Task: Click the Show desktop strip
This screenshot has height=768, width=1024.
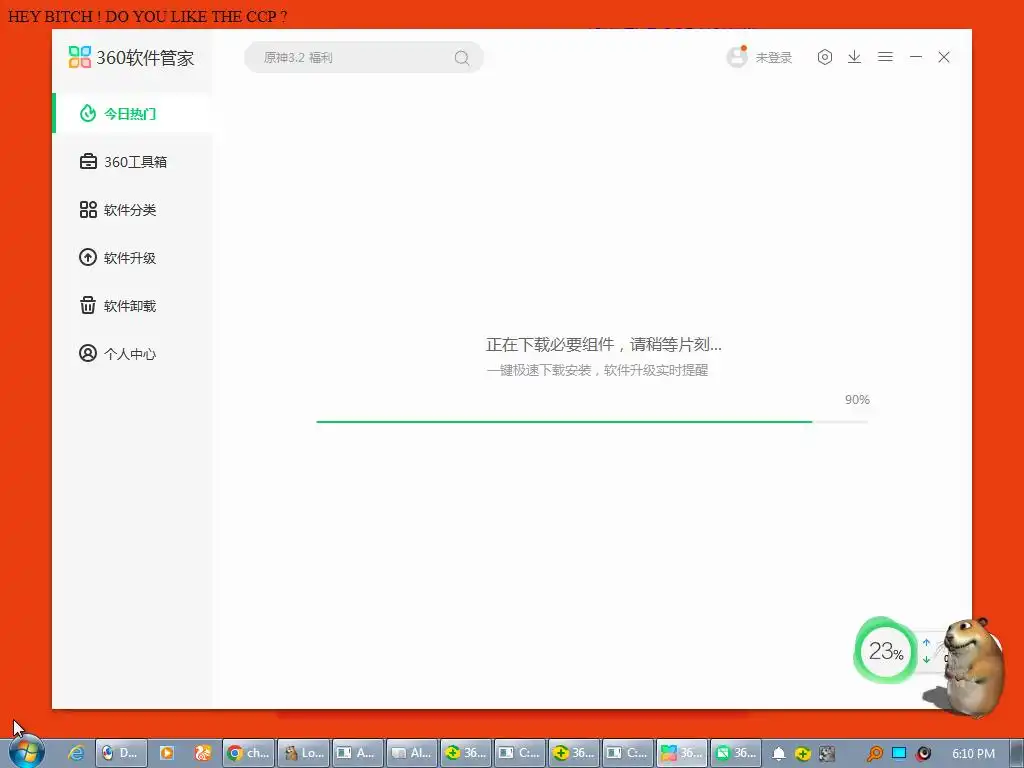Action: click(x=1017, y=753)
